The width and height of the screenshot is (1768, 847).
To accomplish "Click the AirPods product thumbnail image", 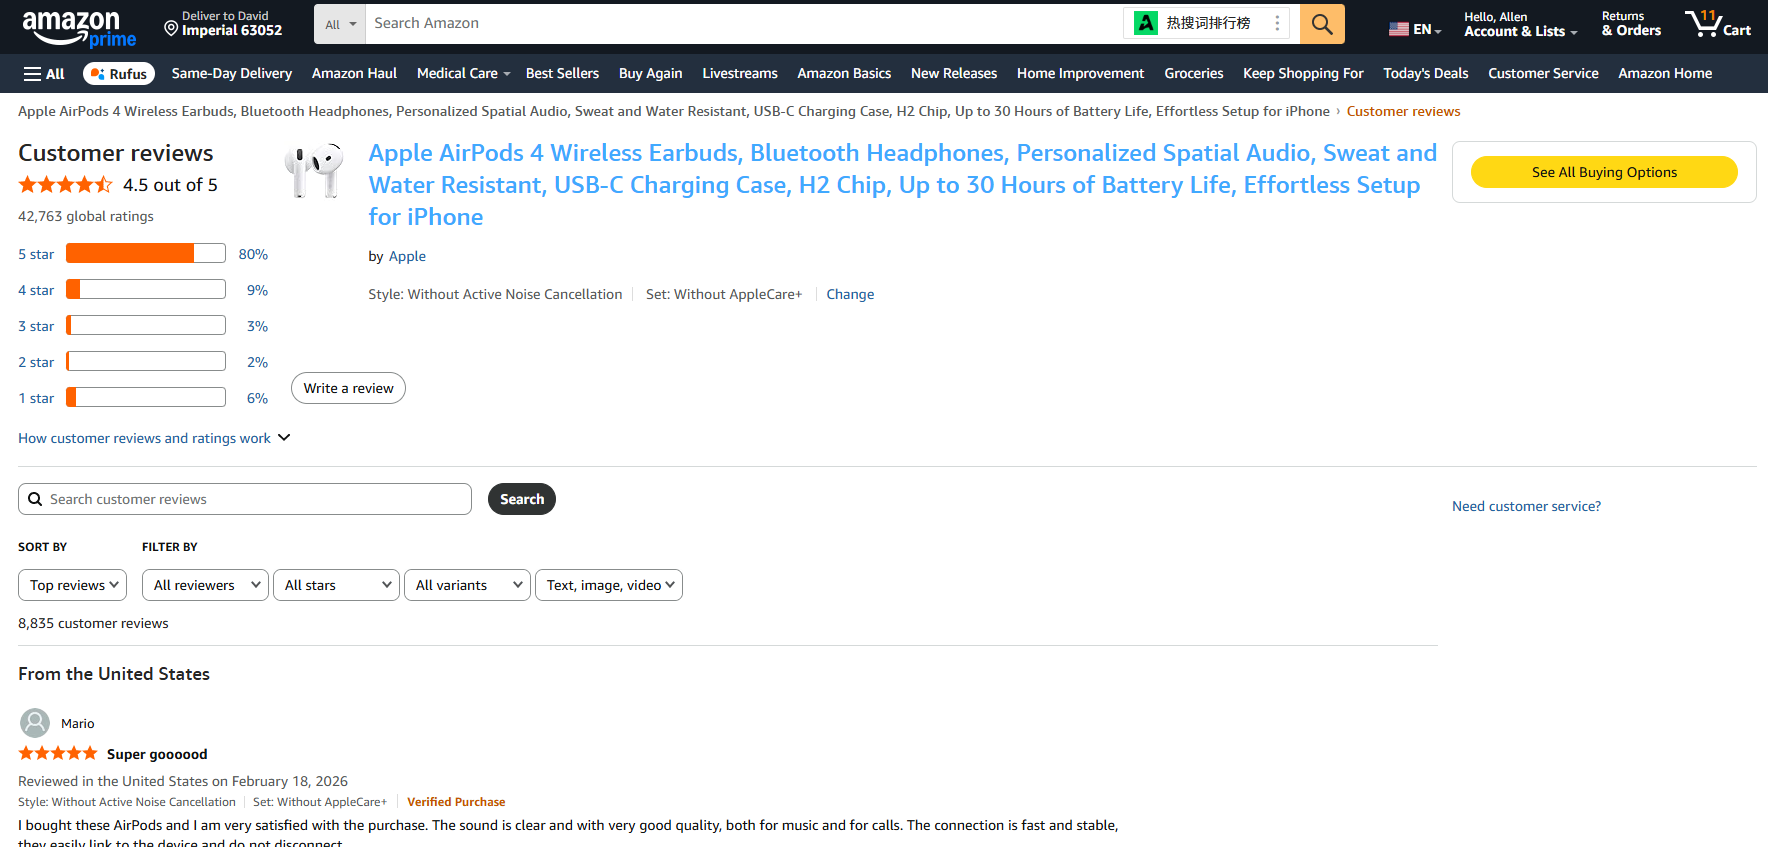I will click(x=314, y=171).
